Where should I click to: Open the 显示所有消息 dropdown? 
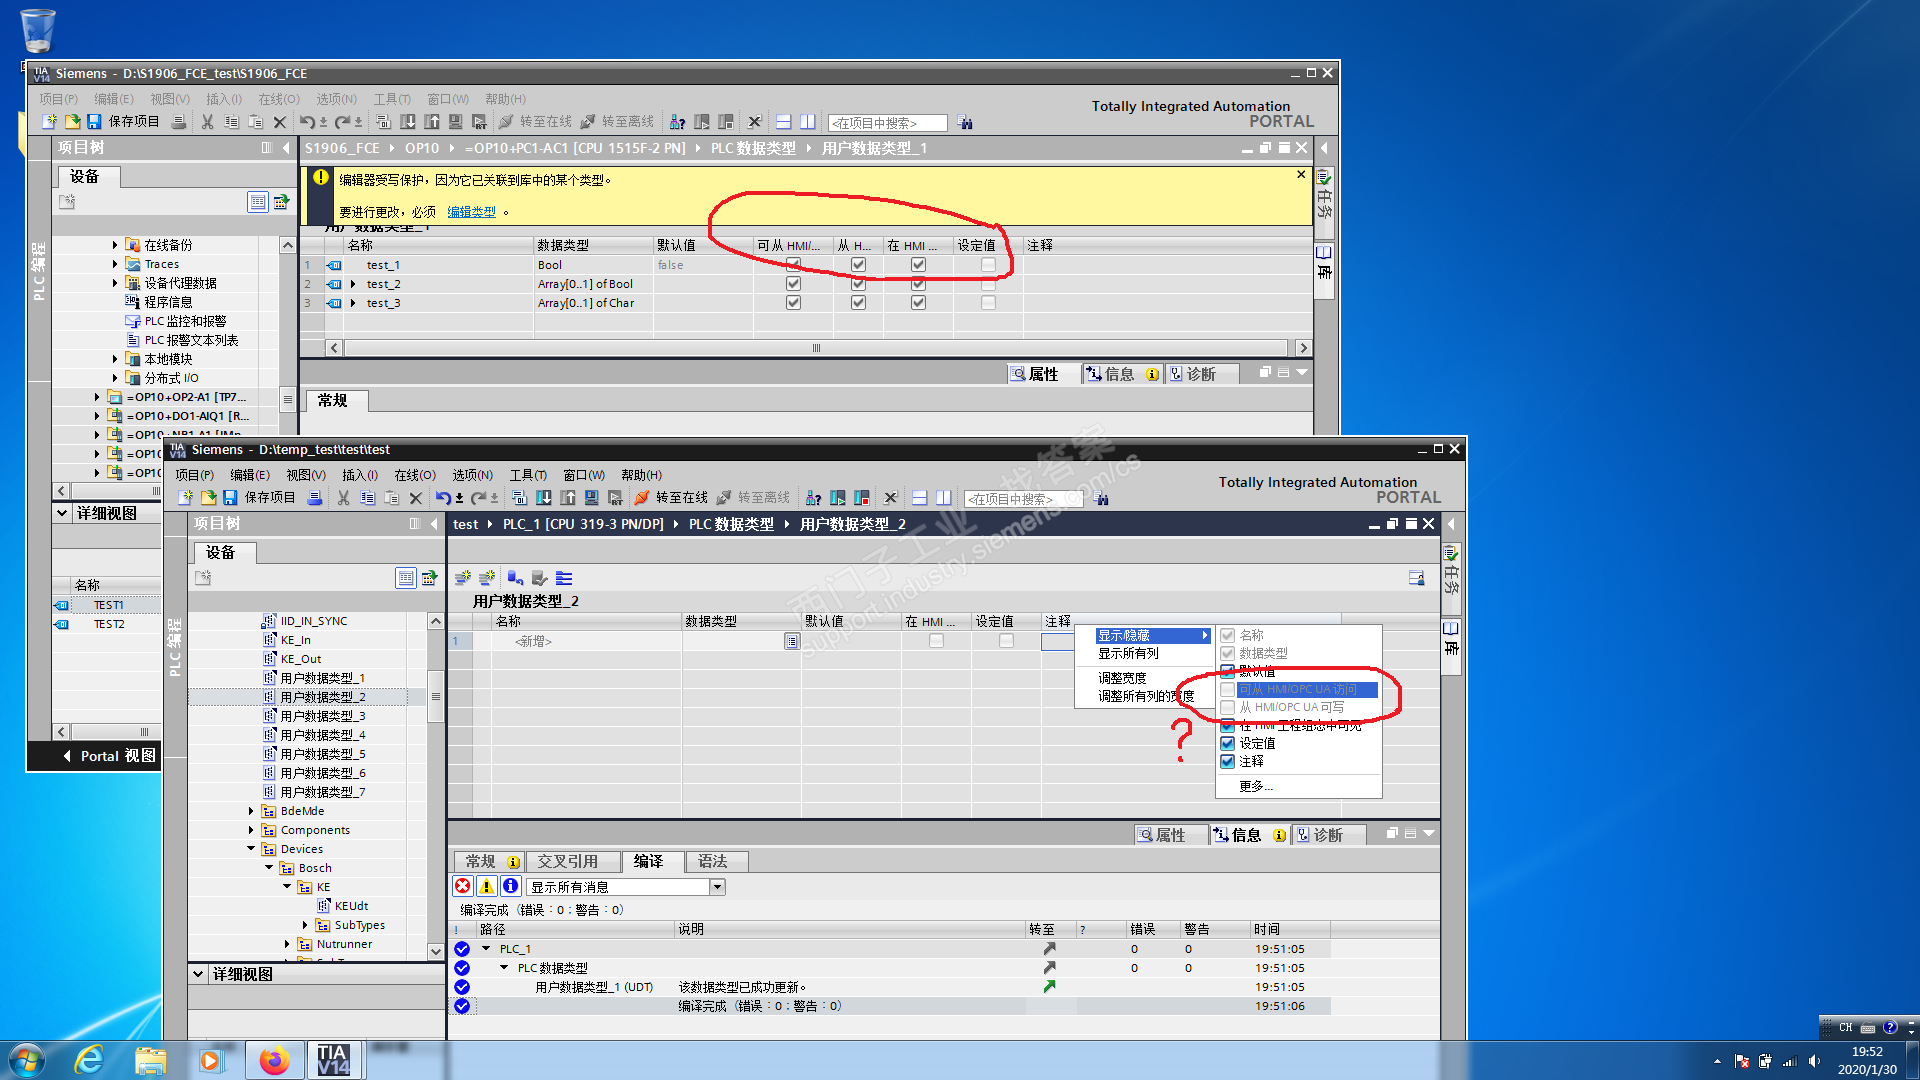point(717,887)
